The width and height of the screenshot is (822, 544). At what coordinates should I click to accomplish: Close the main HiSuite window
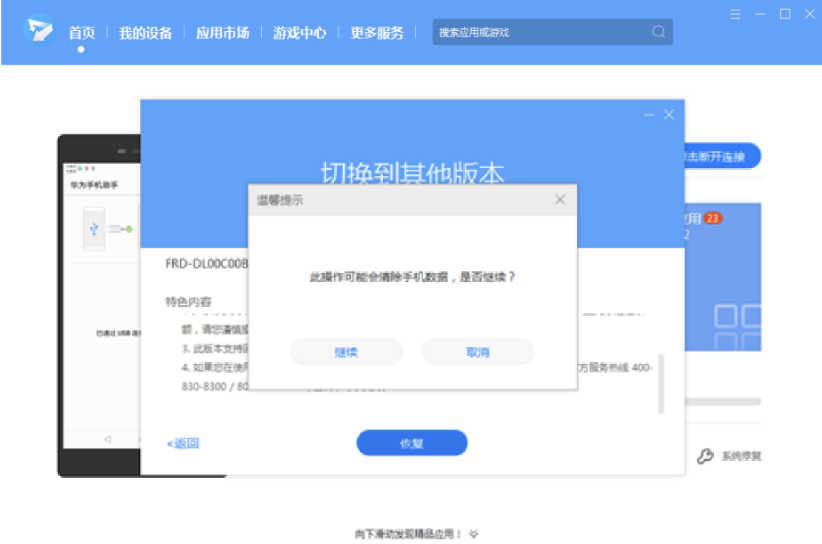pos(809,14)
